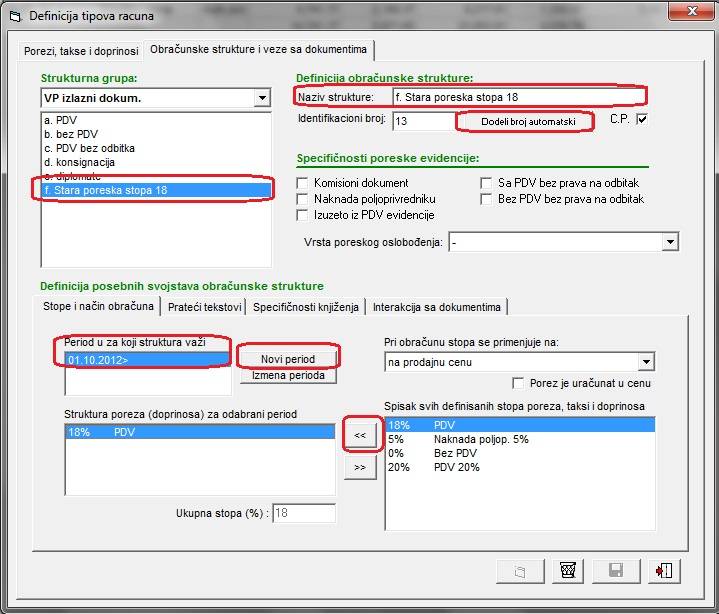The width and height of the screenshot is (719, 614).
Task: Switch to Porezi, takse i doprinosi tab
Action: tap(82, 50)
